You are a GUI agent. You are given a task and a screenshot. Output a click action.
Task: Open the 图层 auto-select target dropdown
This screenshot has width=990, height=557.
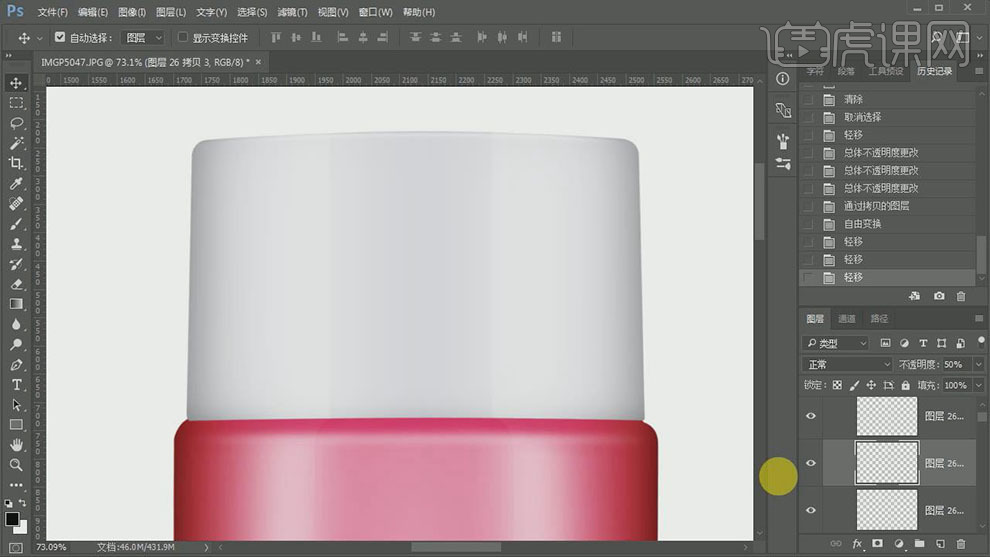click(143, 38)
